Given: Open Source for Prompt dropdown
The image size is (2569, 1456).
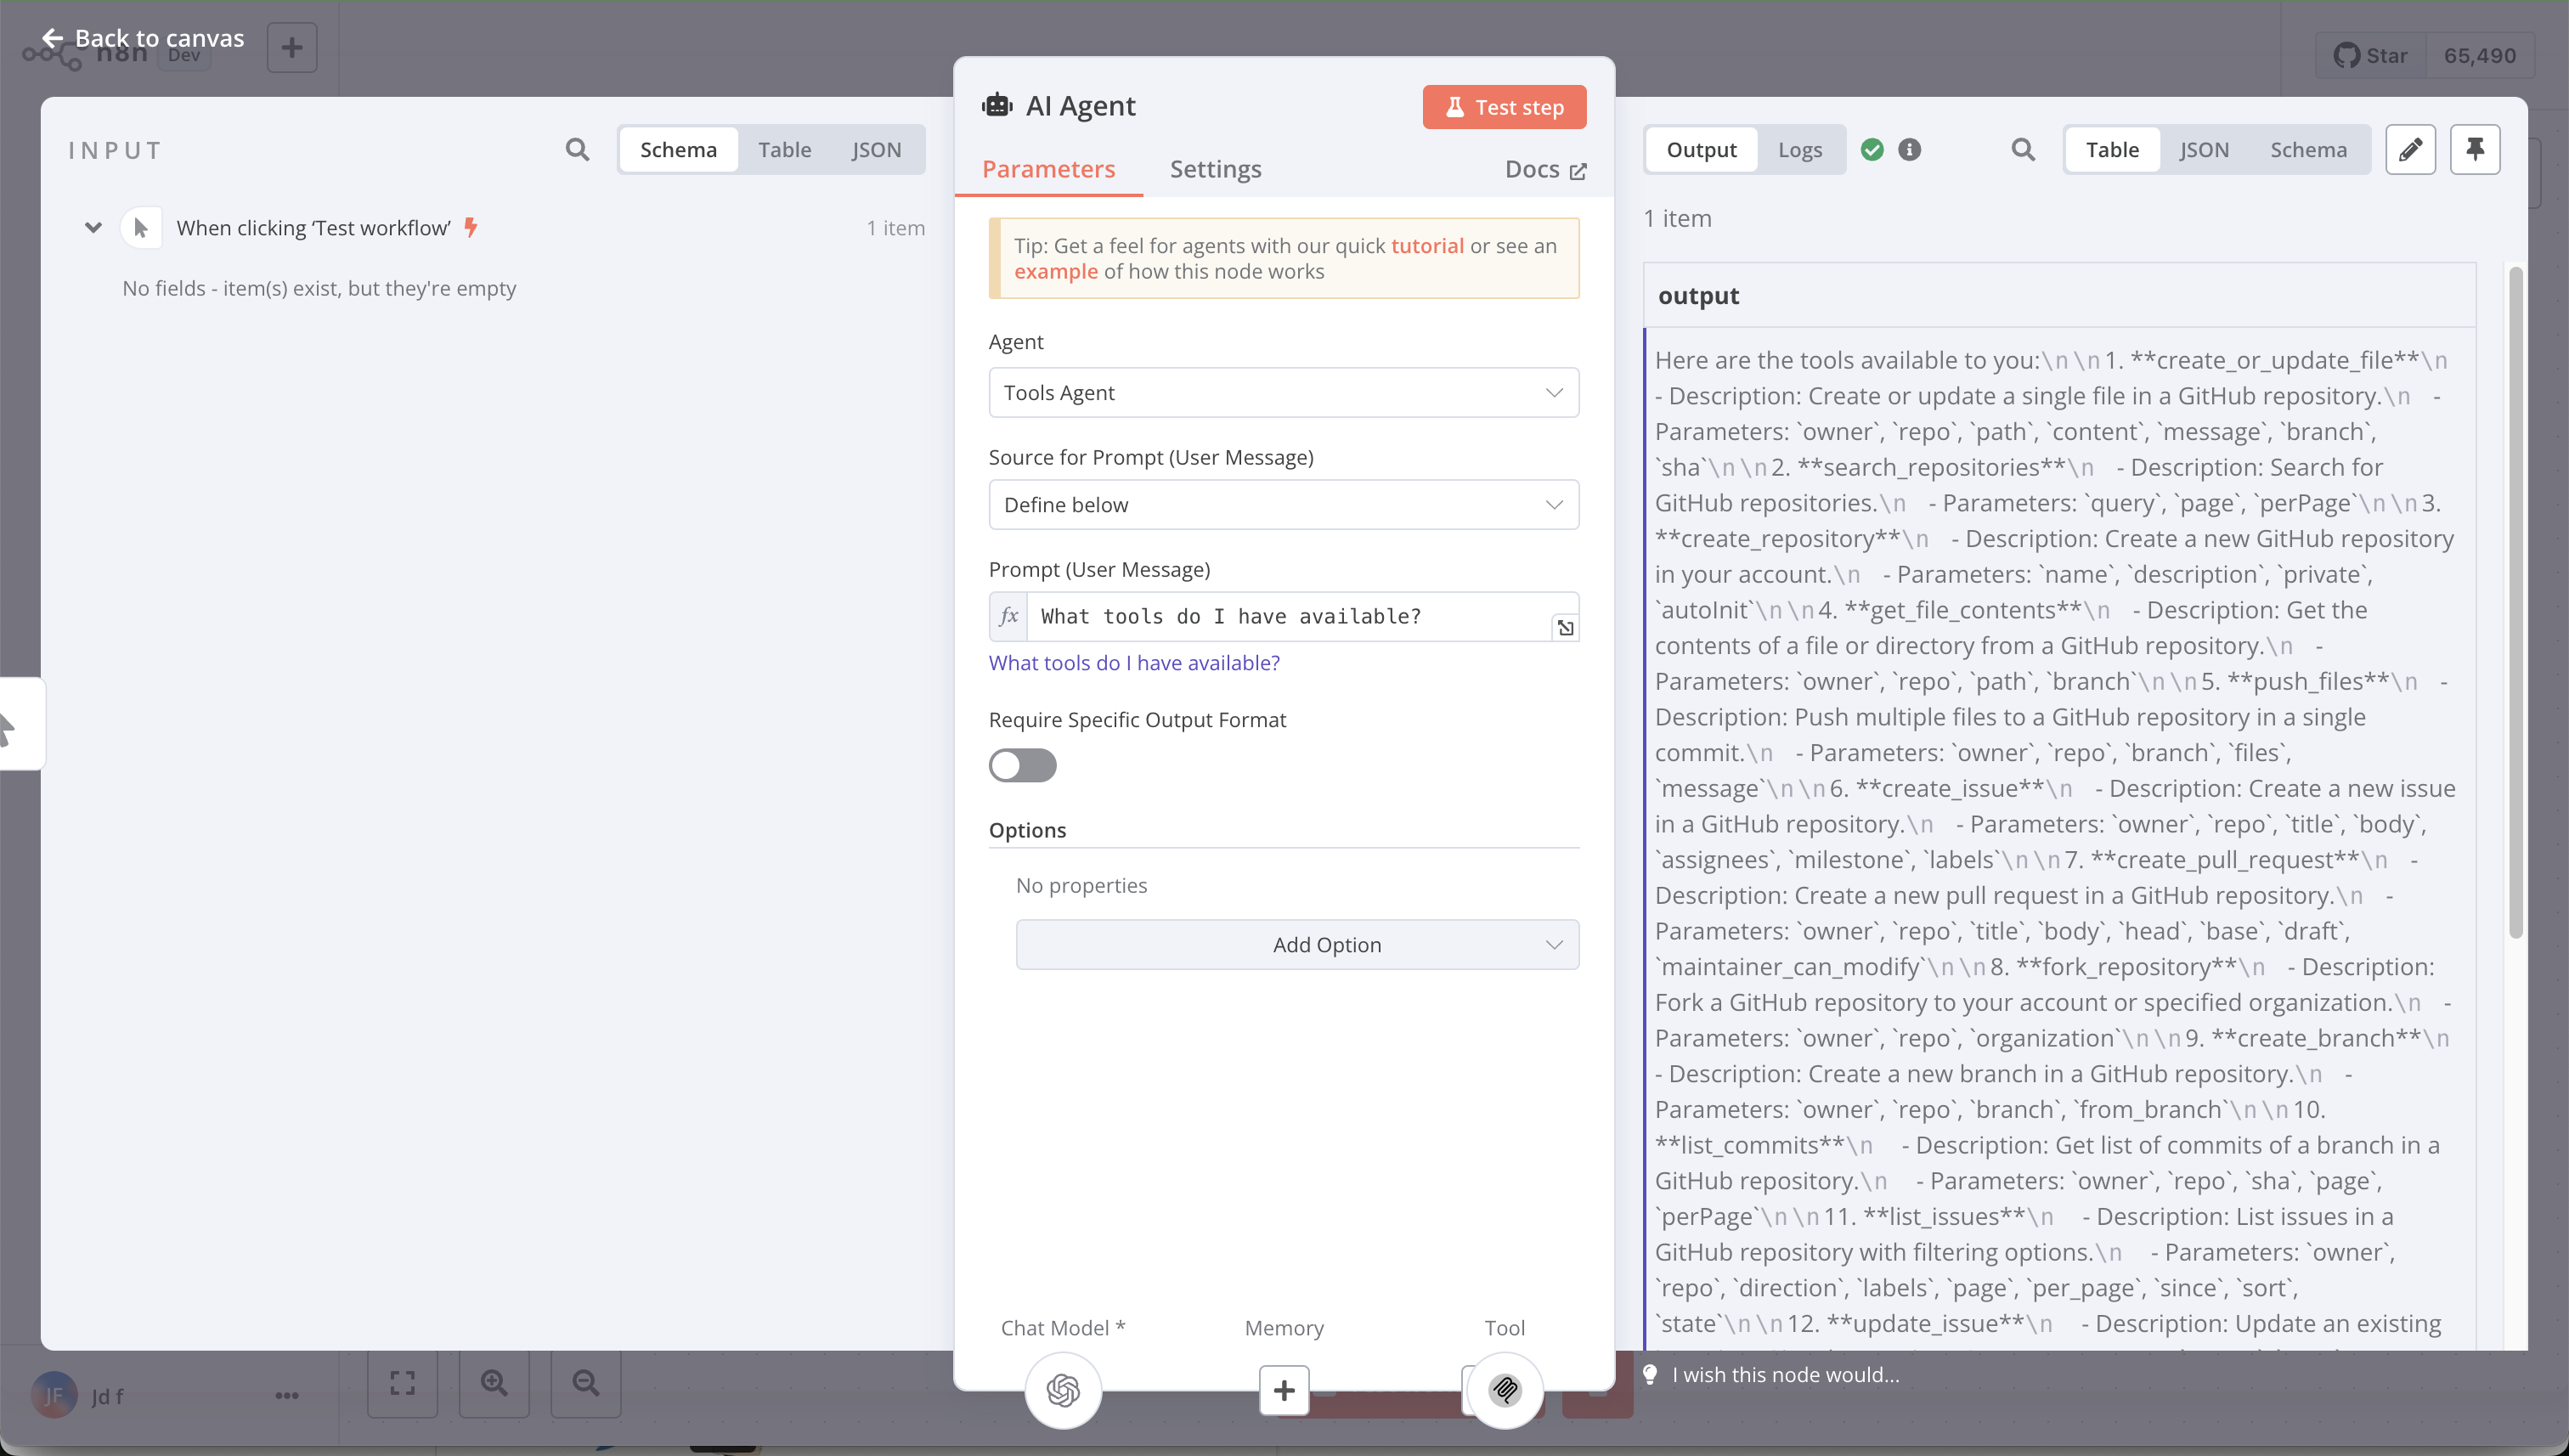Looking at the screenshot, I should pos(1283,505).
